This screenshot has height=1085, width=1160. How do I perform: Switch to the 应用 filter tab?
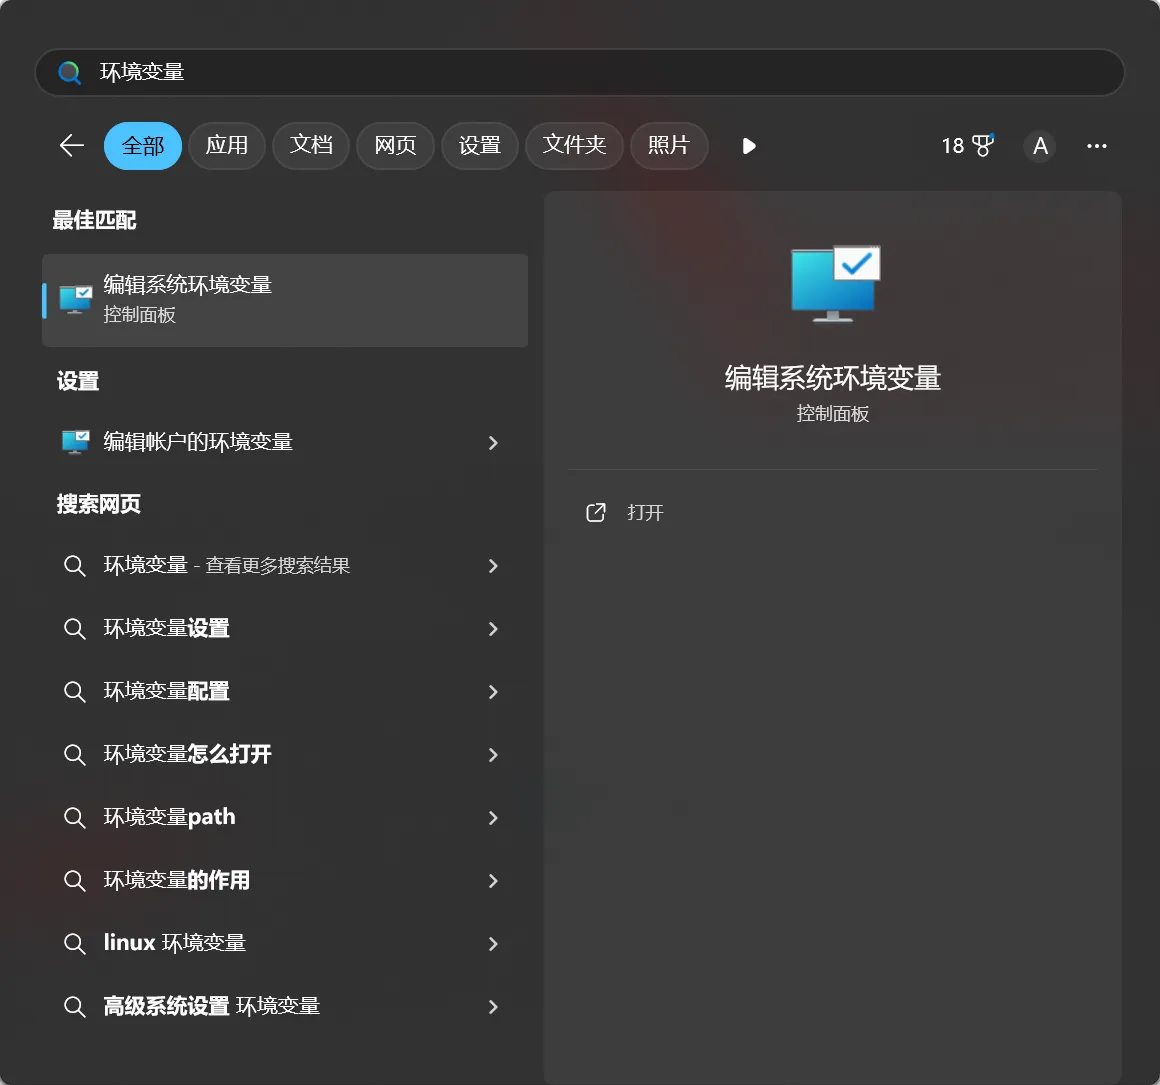point(226,145)
